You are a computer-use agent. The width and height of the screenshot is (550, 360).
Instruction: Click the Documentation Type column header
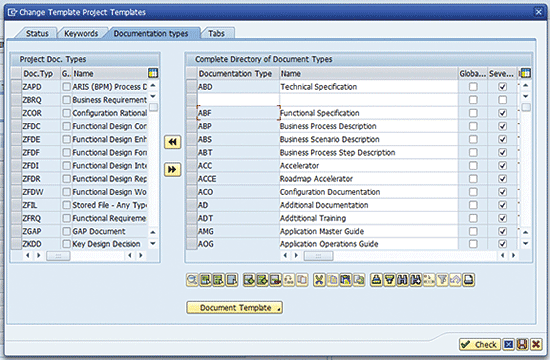[238, 74]
